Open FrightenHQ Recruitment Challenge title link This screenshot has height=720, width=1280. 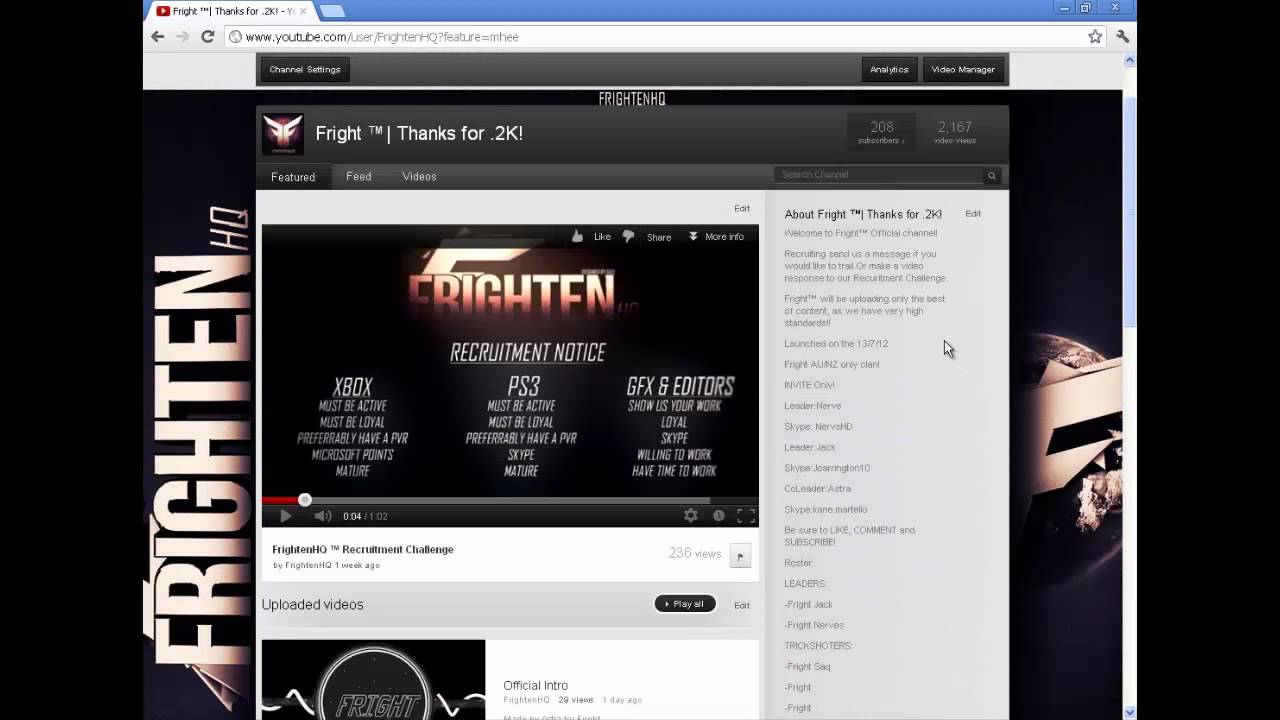(363, 549)
